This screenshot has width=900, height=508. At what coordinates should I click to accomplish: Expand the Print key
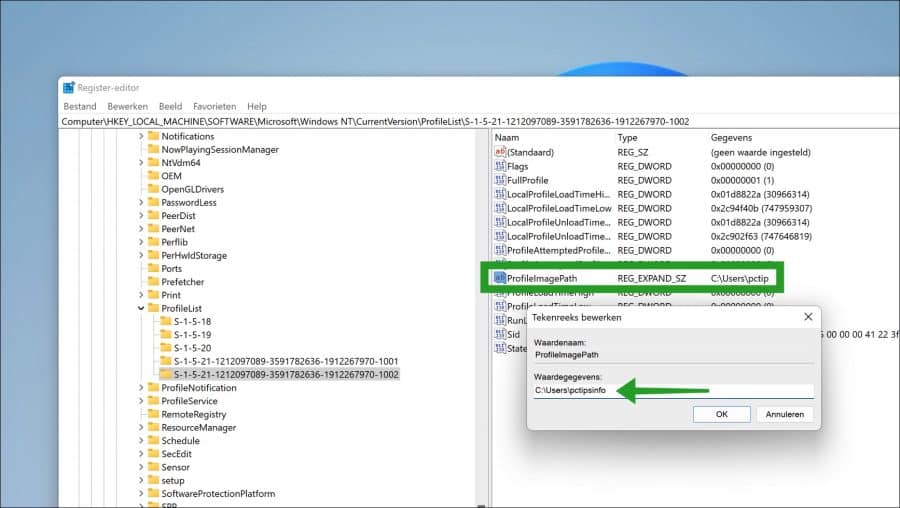pyautogui.click(x=141, y=295)
